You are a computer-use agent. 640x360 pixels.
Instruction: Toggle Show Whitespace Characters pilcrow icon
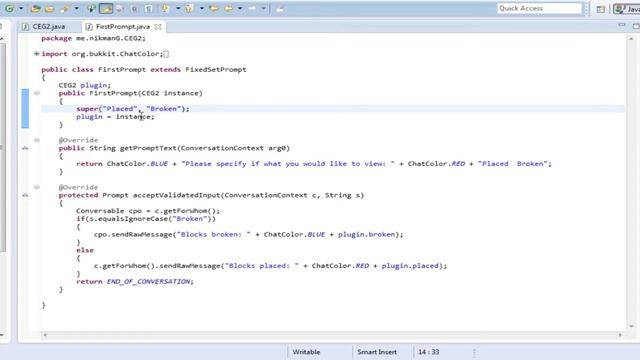coord(149,9)
